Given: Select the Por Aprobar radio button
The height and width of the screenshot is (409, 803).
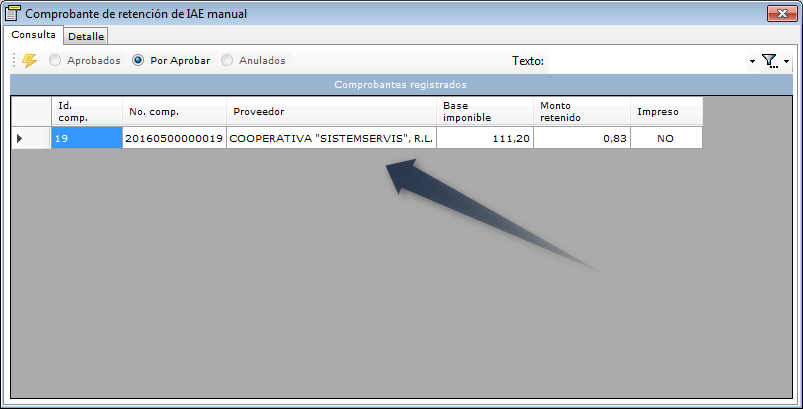Looking at the screenshot, I should (137, 60).
